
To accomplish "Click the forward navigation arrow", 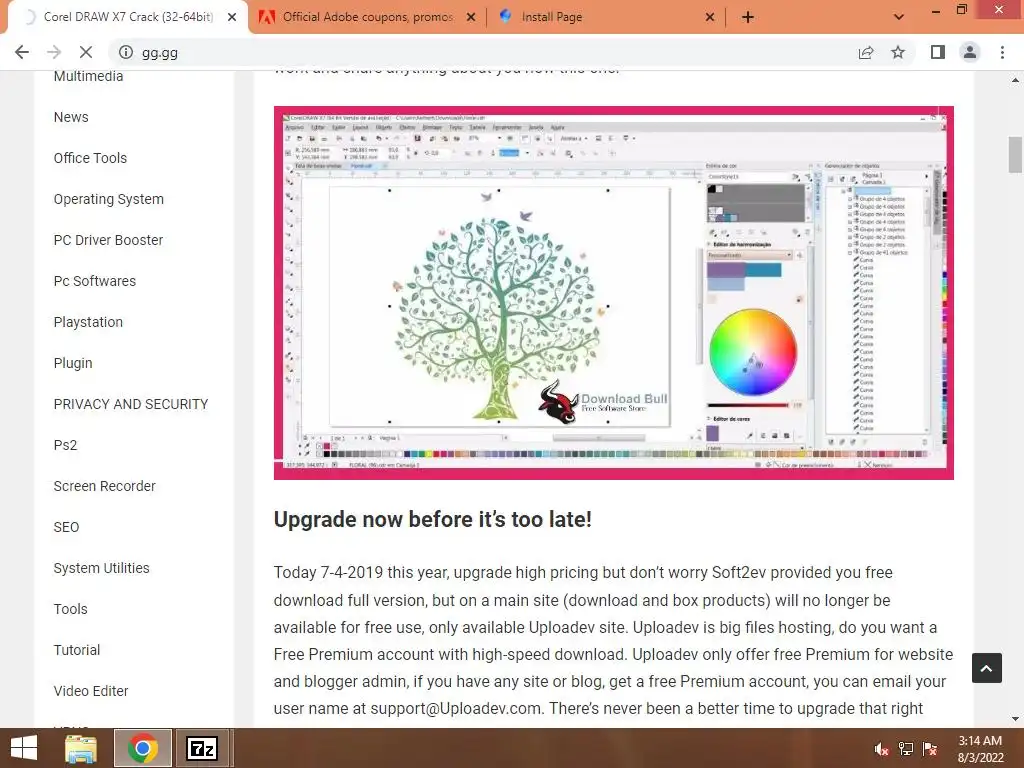I will coord(54,52).
